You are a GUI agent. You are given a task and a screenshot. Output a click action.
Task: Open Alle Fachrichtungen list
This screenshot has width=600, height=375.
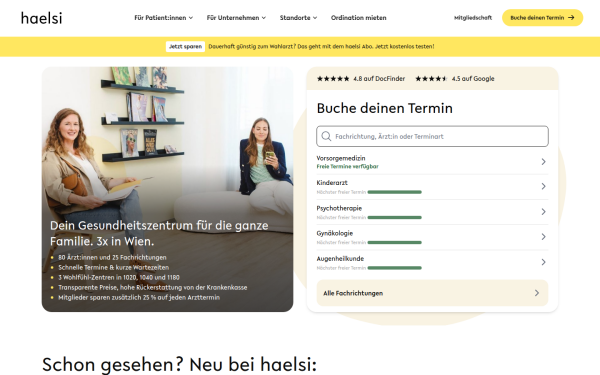432,293
